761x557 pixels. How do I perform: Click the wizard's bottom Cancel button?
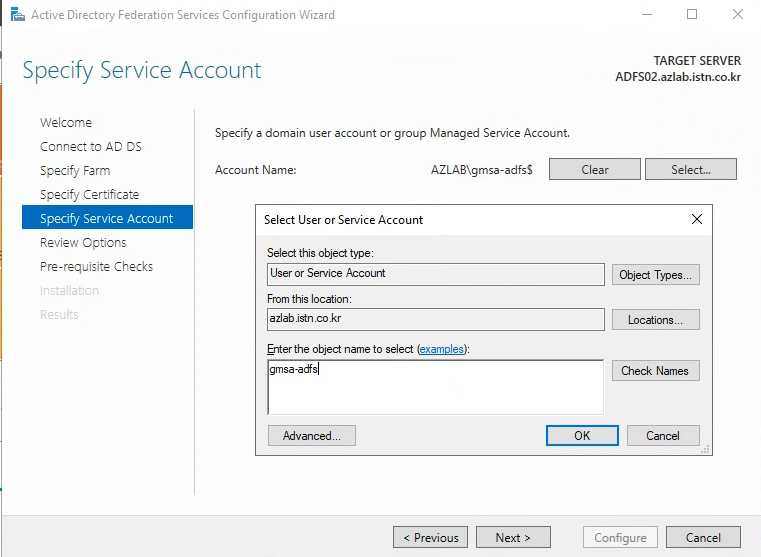click(x=703, y=538)
